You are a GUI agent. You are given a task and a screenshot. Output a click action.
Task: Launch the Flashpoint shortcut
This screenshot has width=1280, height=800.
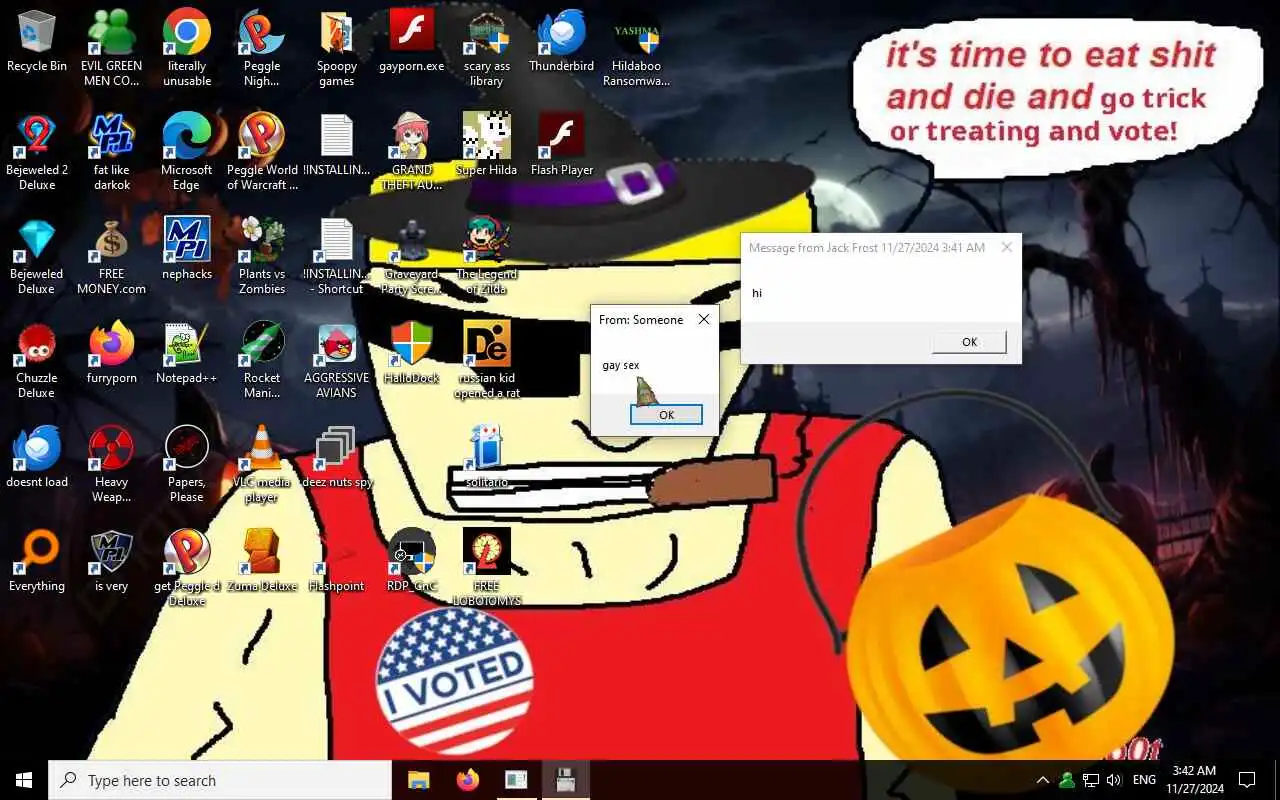(337, 562)
